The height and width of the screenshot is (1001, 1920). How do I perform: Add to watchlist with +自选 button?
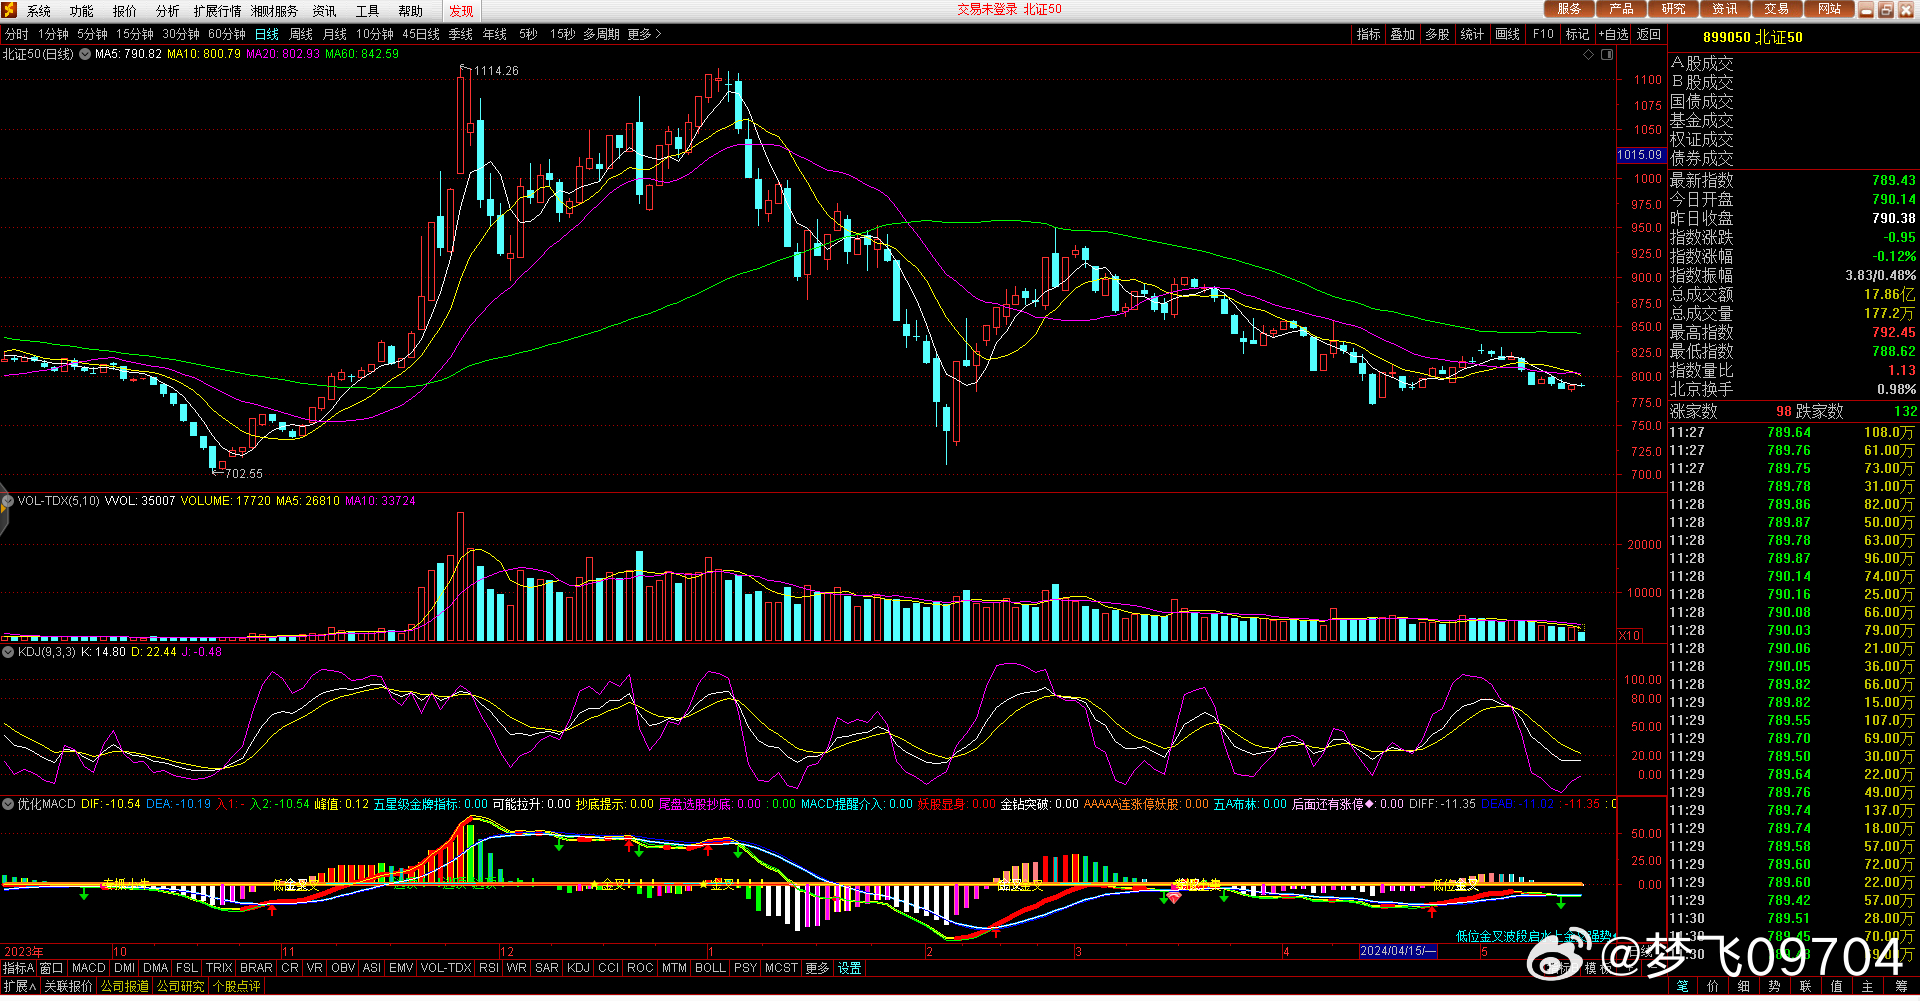[x=1613, y=34]
